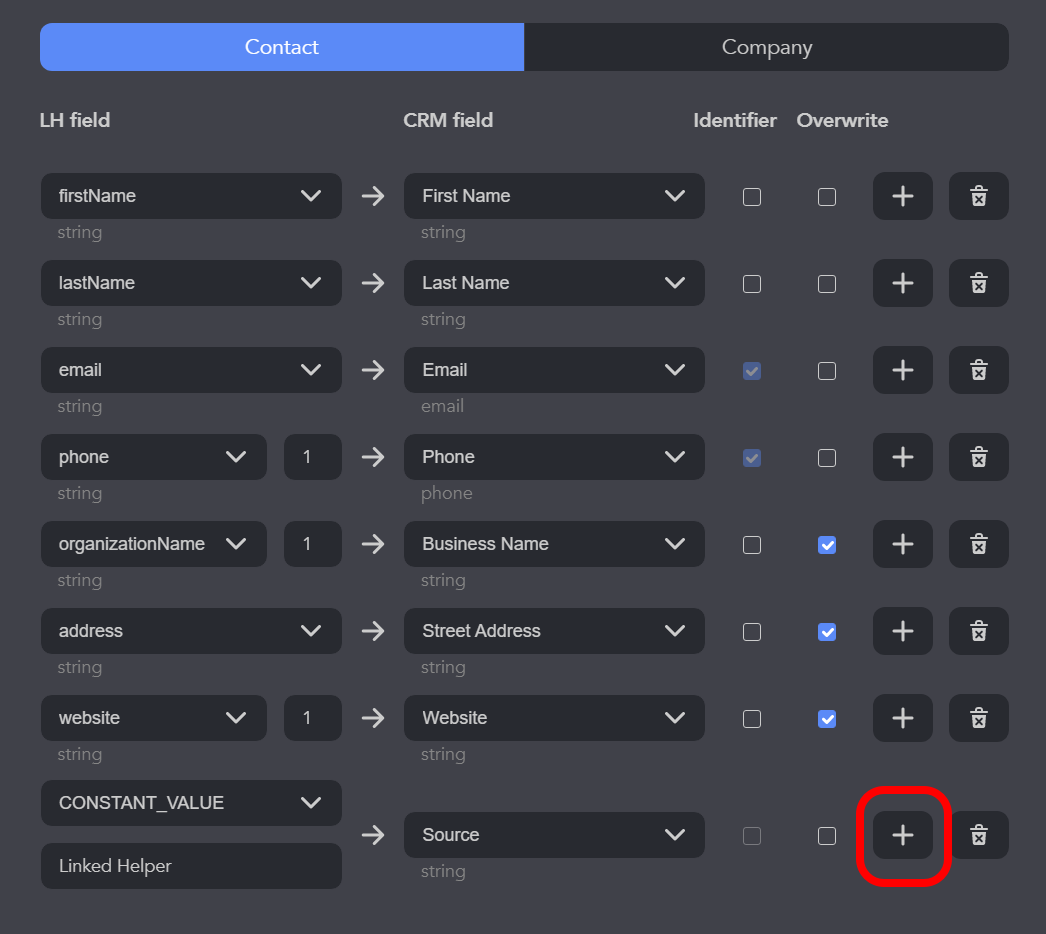Add mapping after the Source row
1046x934 pixels.
point(903,835)
